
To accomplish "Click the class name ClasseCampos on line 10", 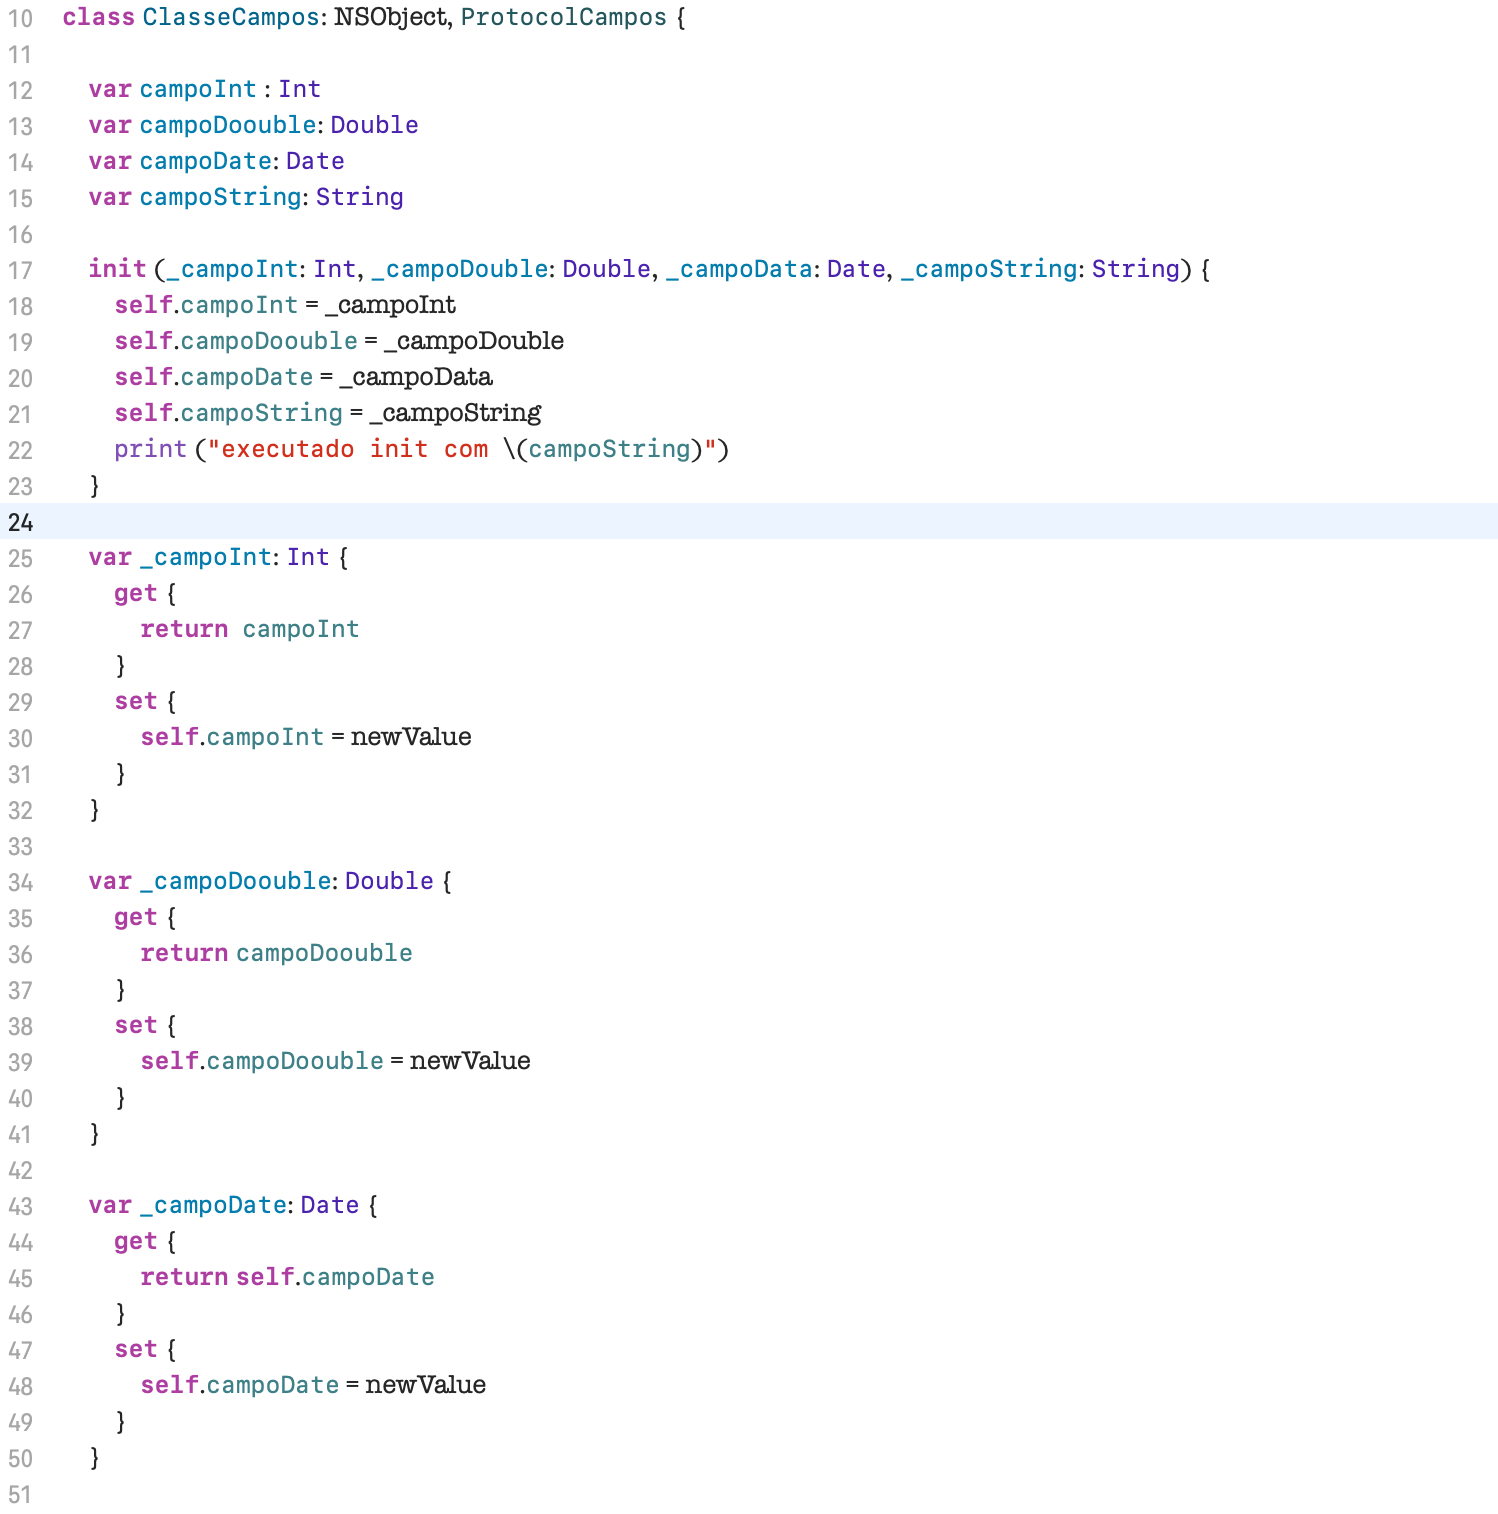I will coord(231,18).
